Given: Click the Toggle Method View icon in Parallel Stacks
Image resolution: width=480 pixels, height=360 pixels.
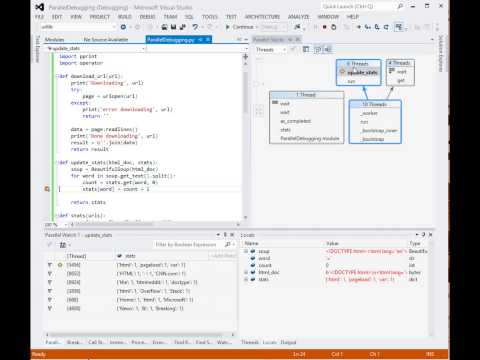Looking at the screenshot, I should (x=306, y=50).
